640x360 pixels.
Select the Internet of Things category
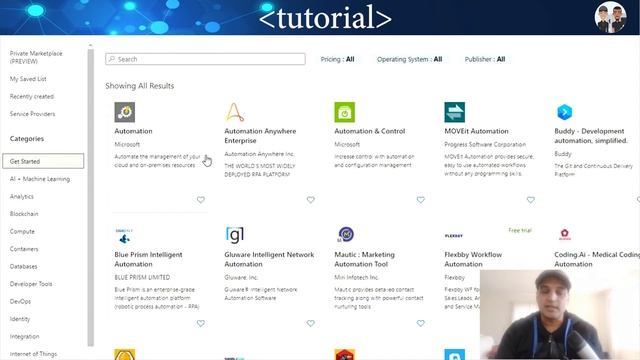(x=33, y=354)
